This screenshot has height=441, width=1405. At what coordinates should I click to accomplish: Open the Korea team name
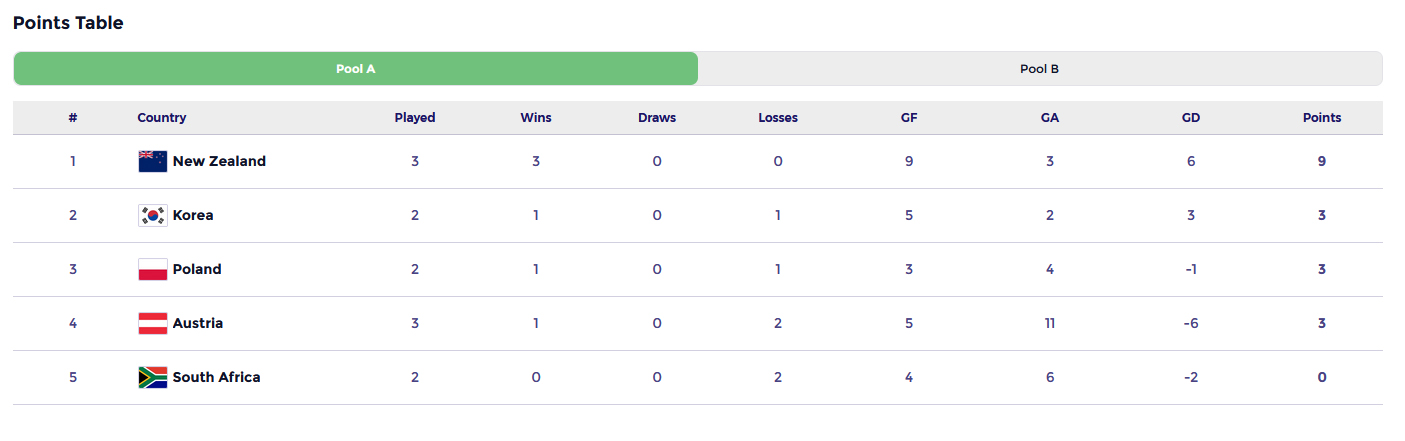[193, 215]
